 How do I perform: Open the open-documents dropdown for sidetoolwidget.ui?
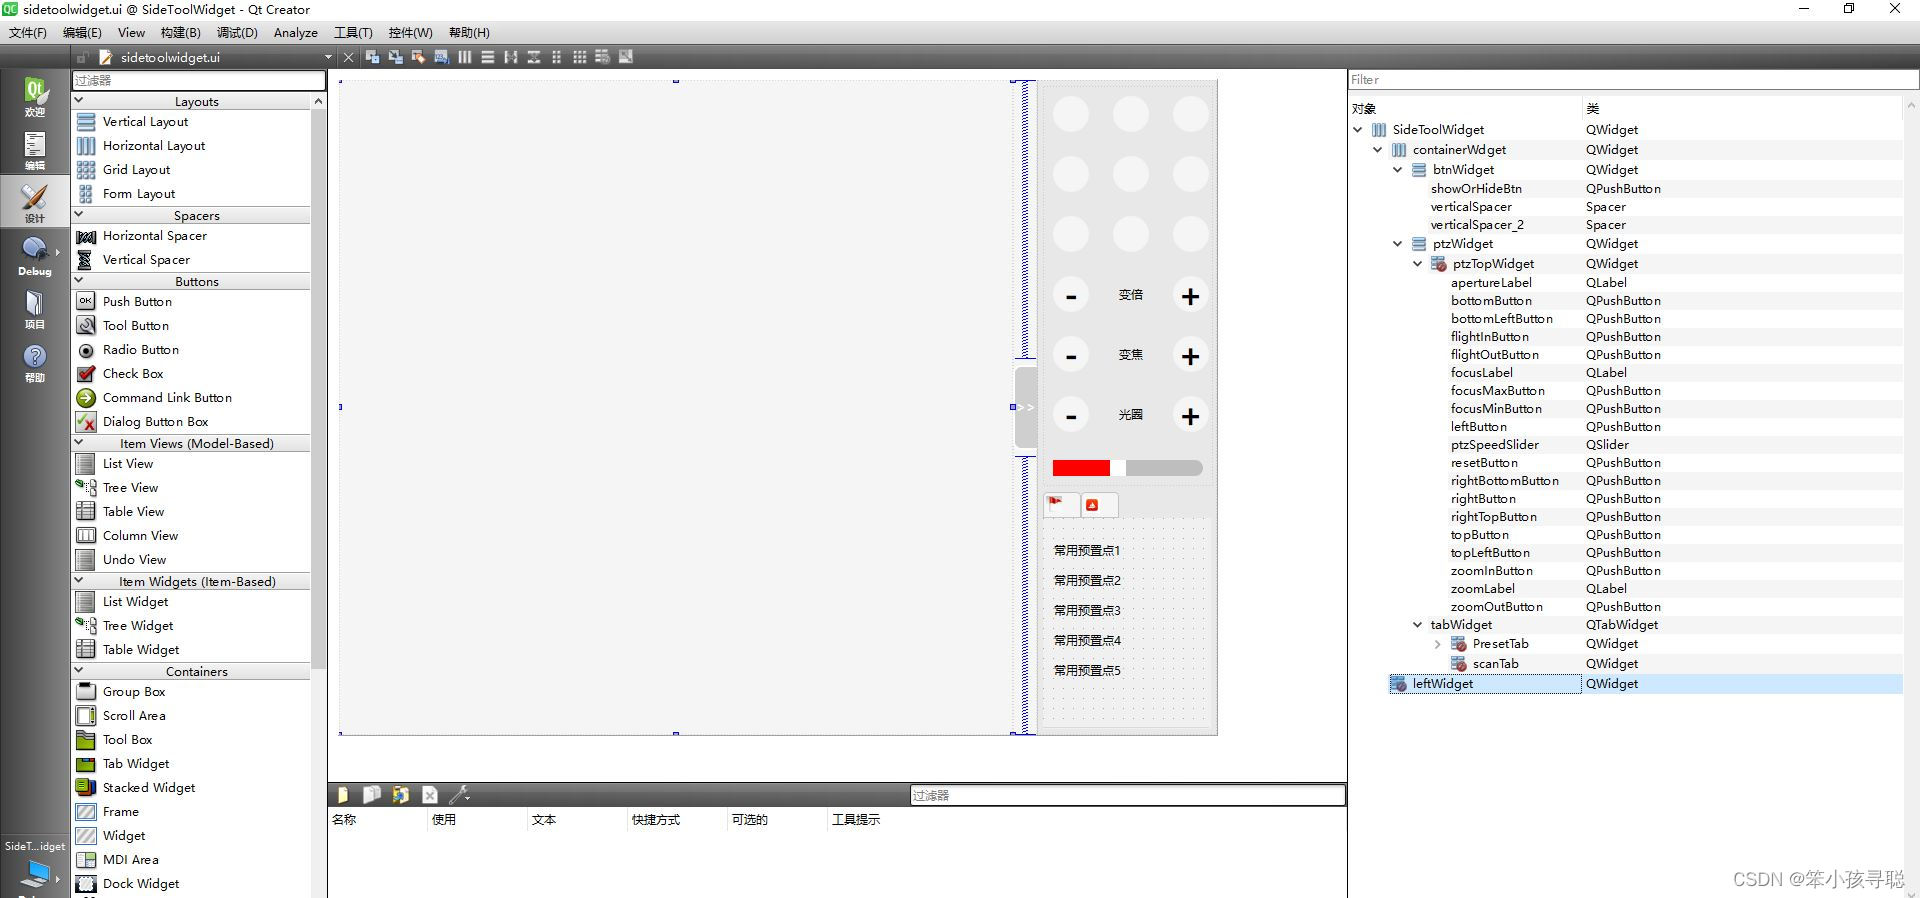(328, 57)
